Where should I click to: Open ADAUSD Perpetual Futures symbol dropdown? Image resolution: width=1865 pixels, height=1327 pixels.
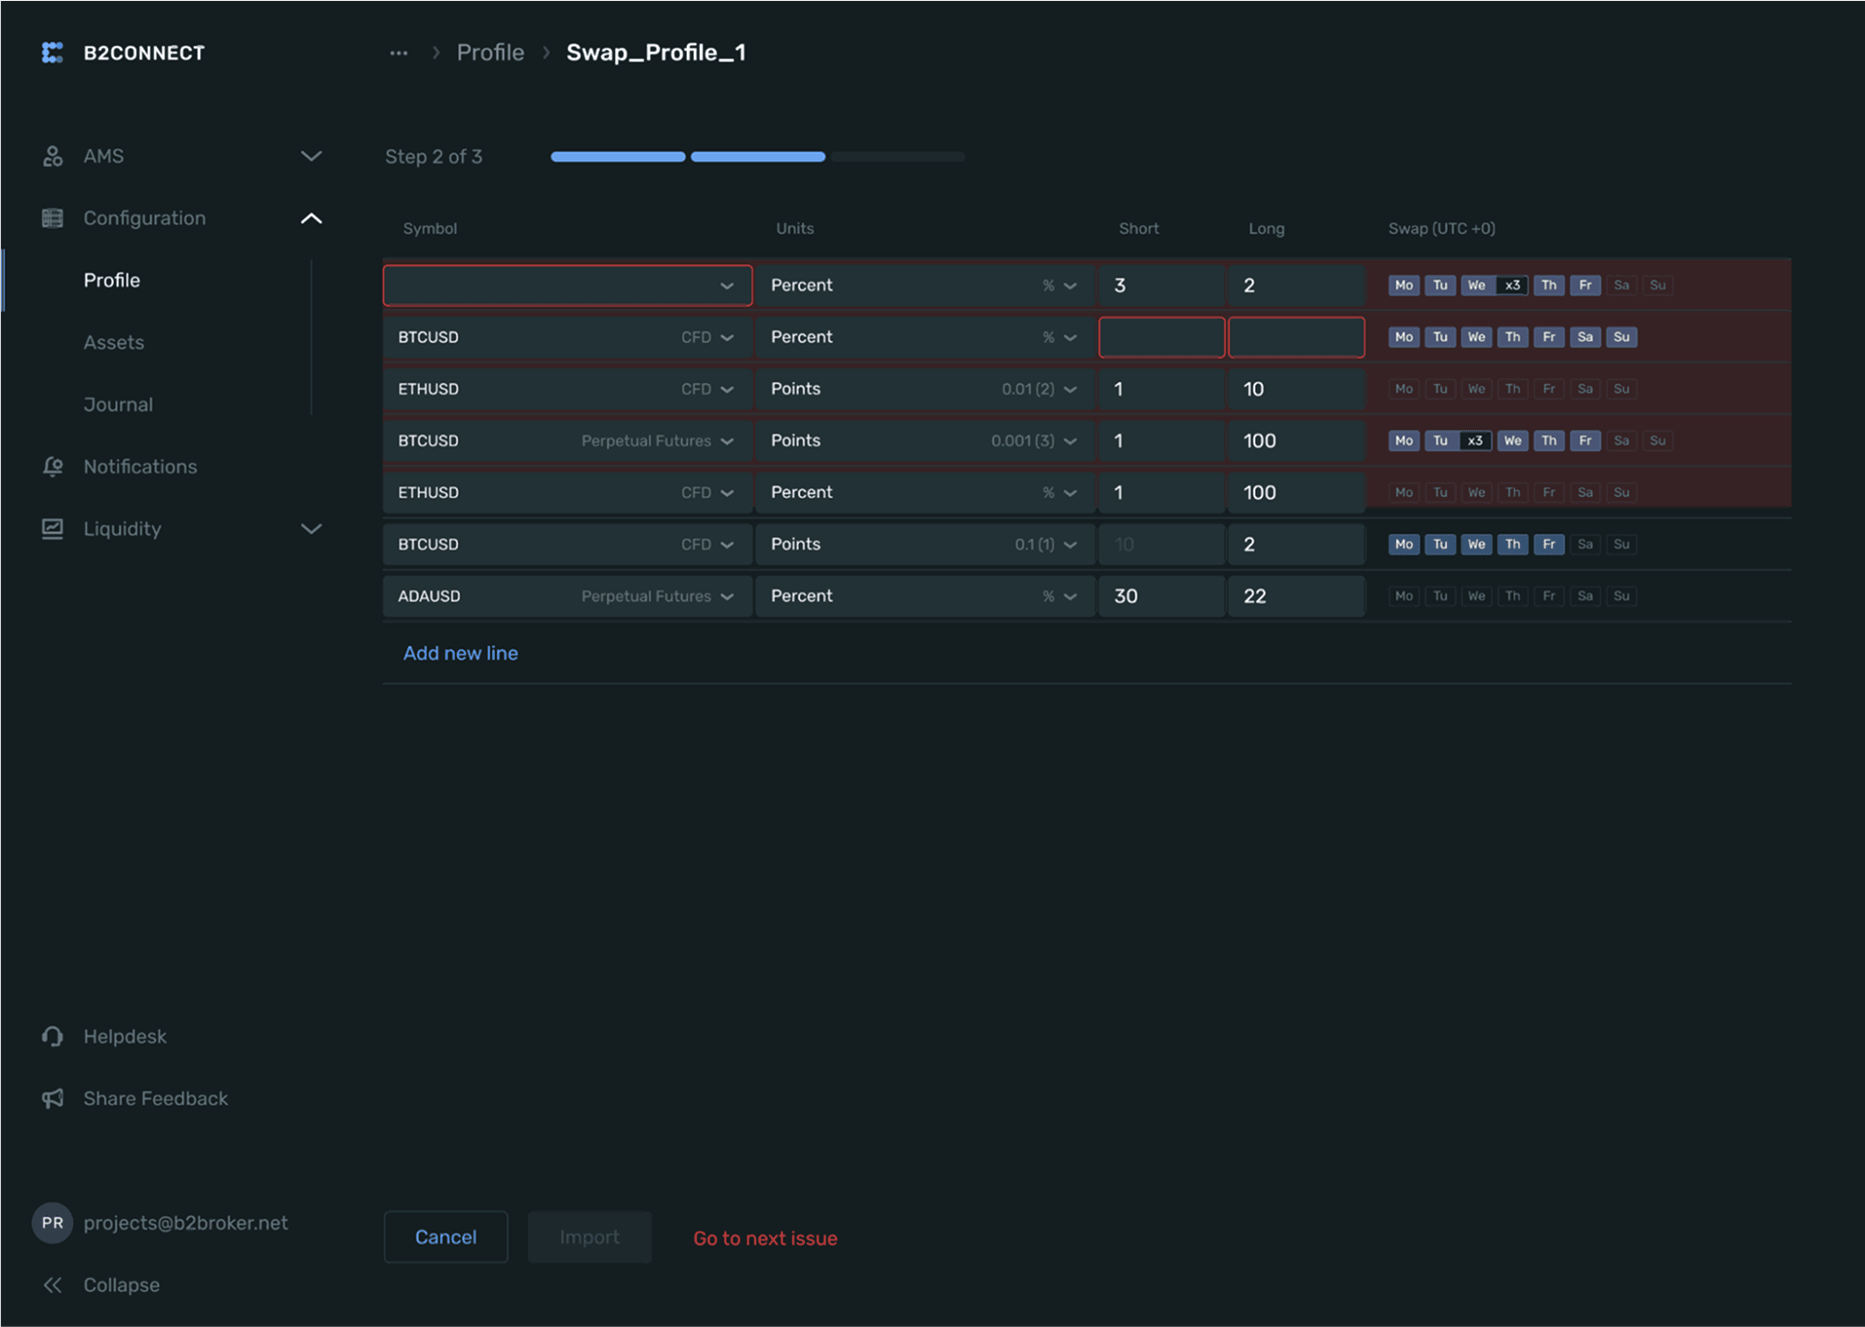click(568, 596)
